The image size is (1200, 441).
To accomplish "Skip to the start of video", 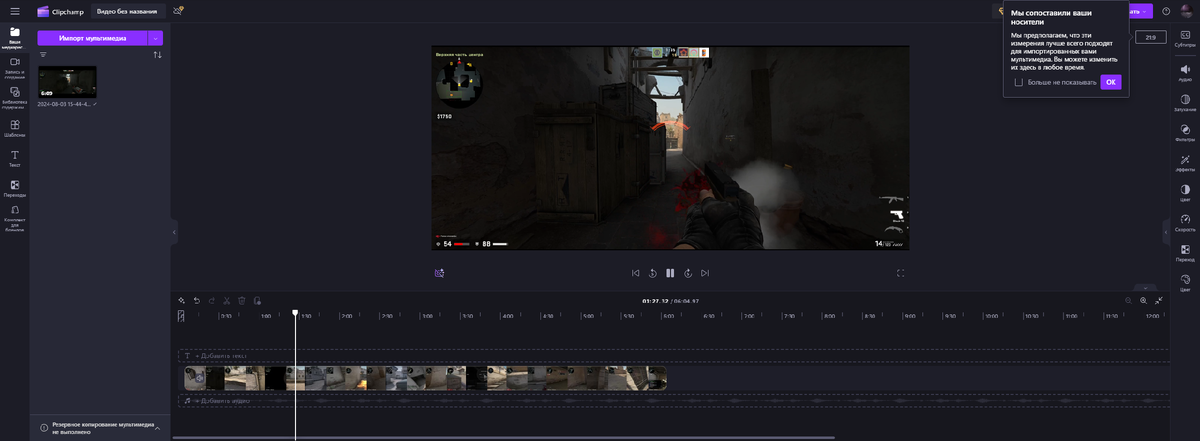I will point(635,272).
